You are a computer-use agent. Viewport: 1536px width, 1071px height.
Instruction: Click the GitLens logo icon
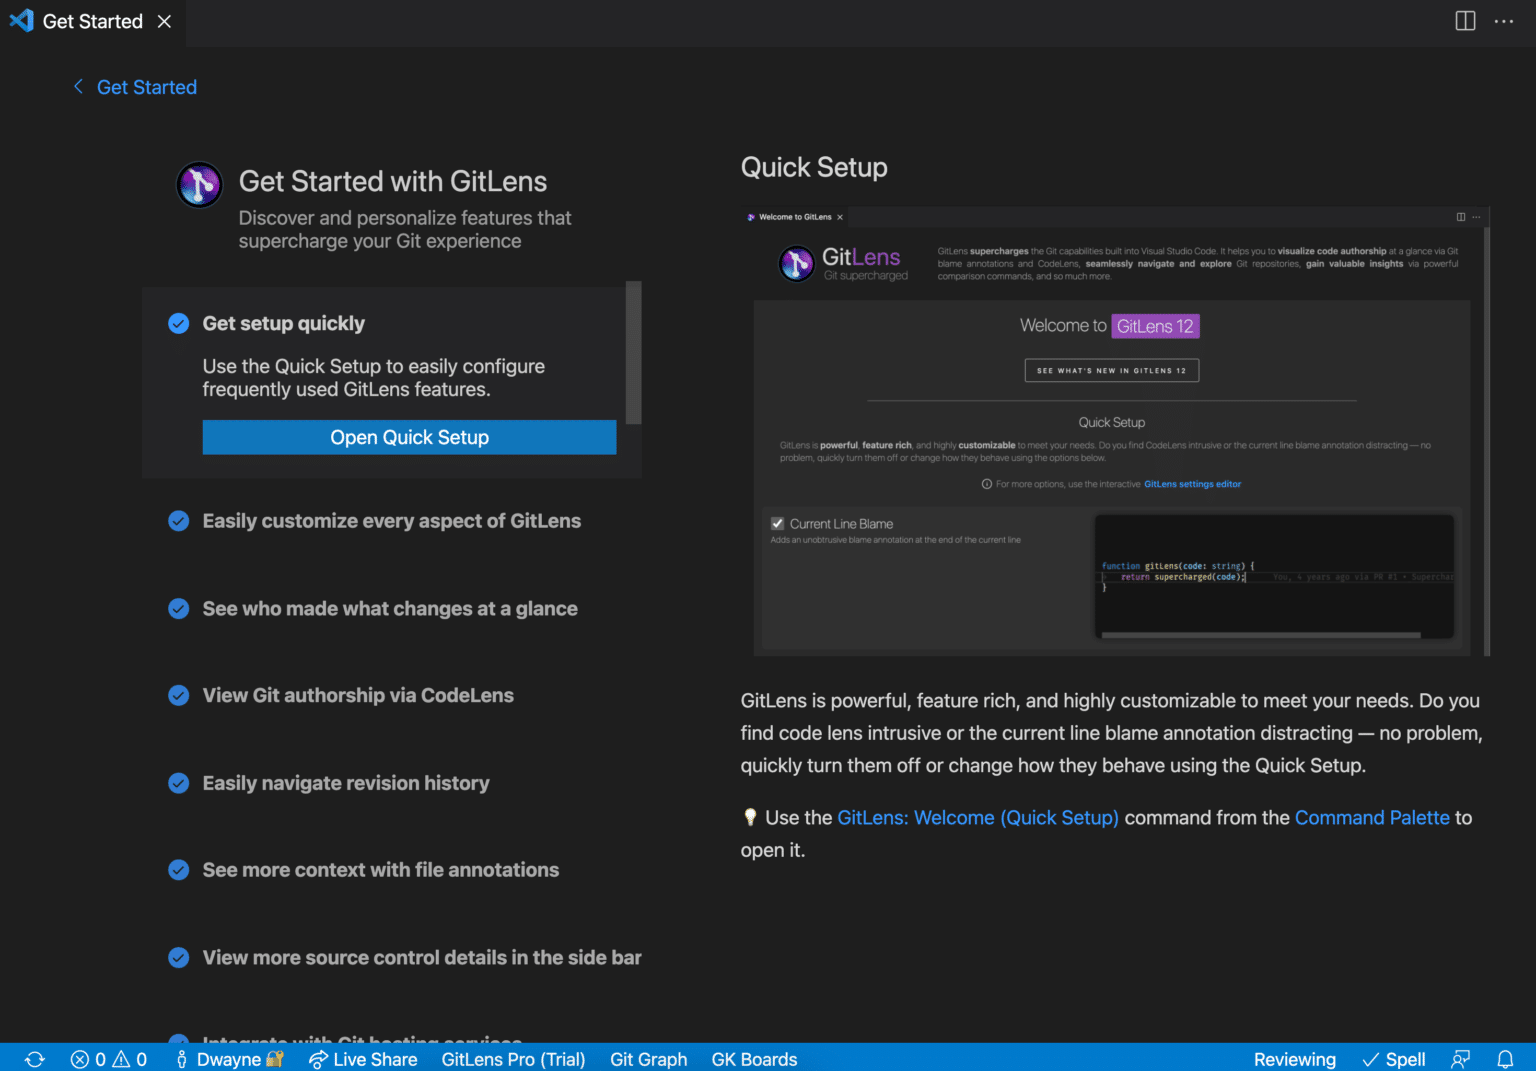pyautogui.click(x=199, y=184)
